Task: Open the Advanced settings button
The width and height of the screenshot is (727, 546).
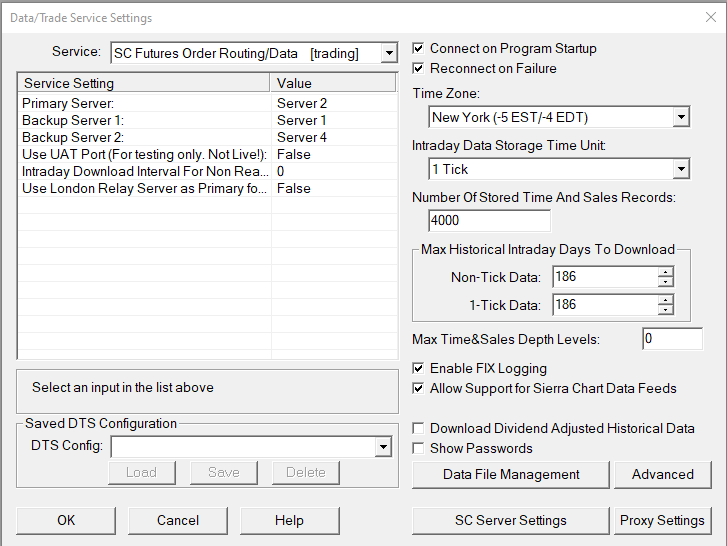Action: (x=663, y=475)
